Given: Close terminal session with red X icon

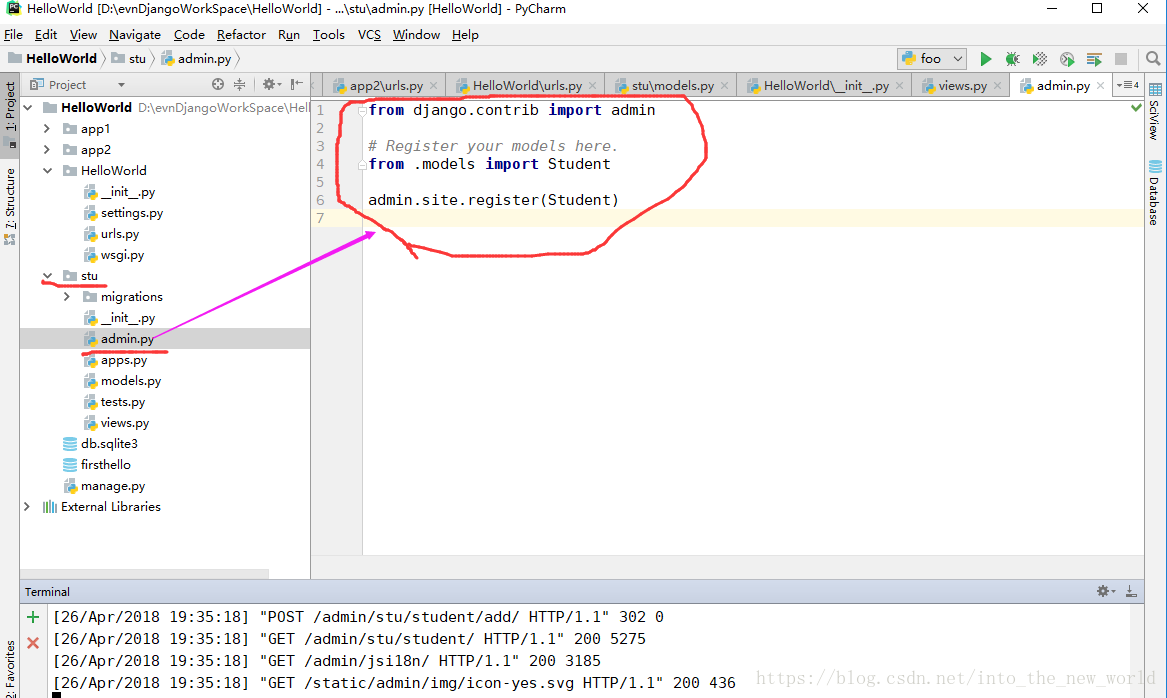Looking at the screenshot, I should 33,642.
